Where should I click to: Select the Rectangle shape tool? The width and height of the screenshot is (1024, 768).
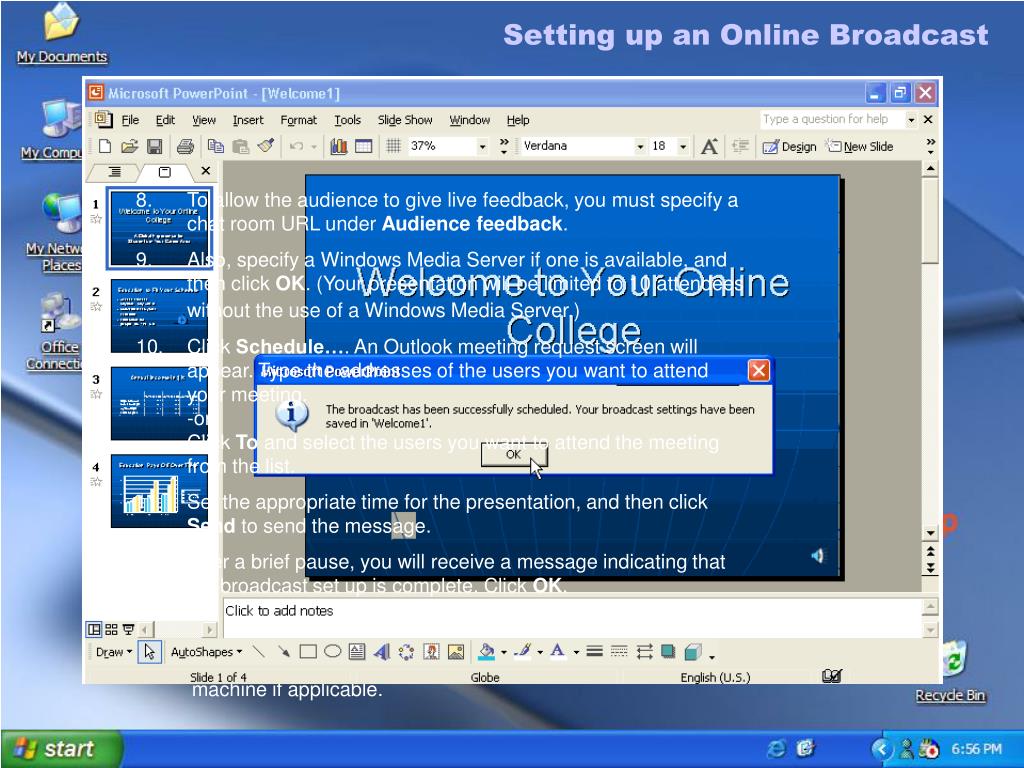[308, 651]
